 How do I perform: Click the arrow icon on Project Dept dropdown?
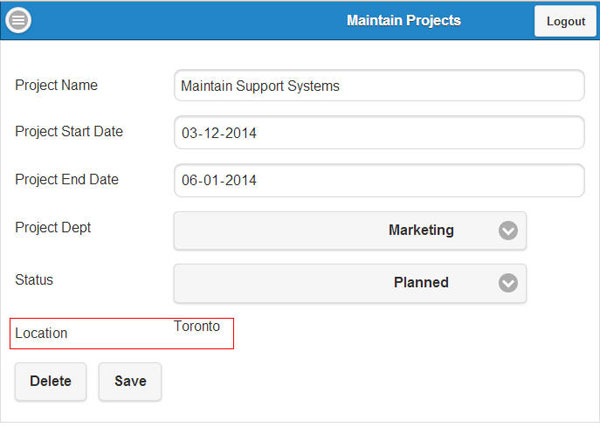point(508,231)
